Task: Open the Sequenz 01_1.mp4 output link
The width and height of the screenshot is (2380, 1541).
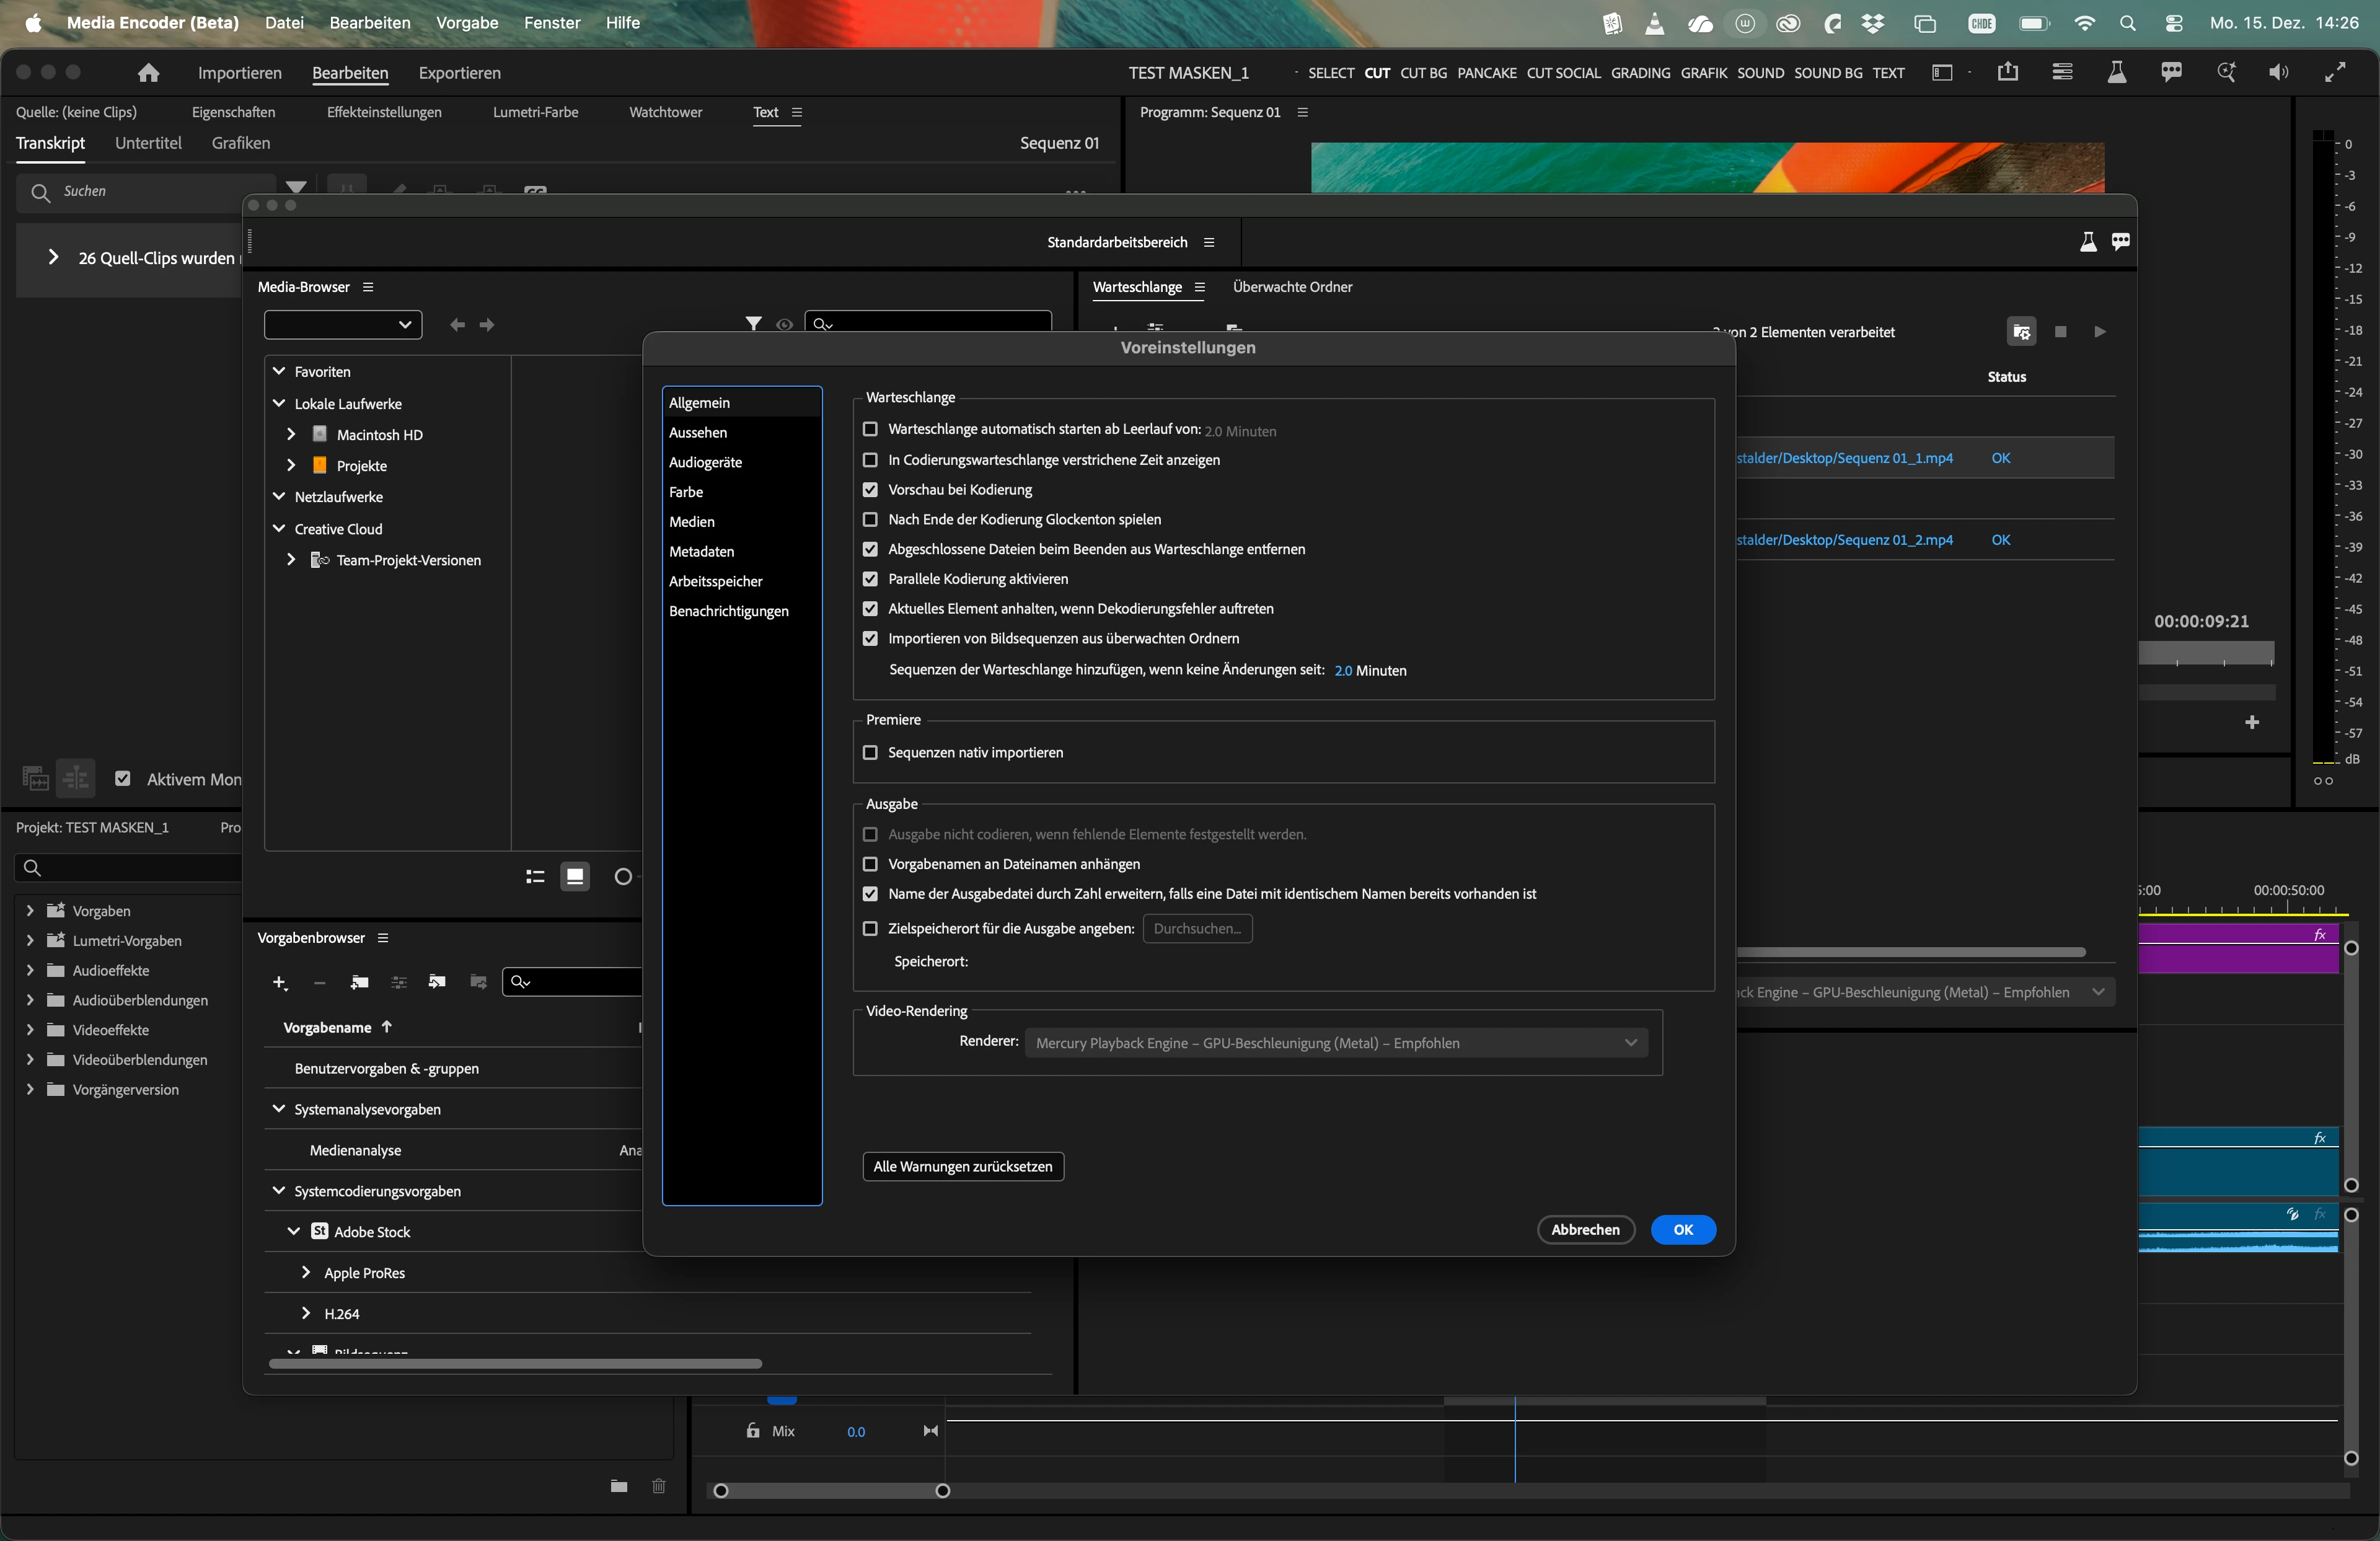Action: [x=1844, y=458]
